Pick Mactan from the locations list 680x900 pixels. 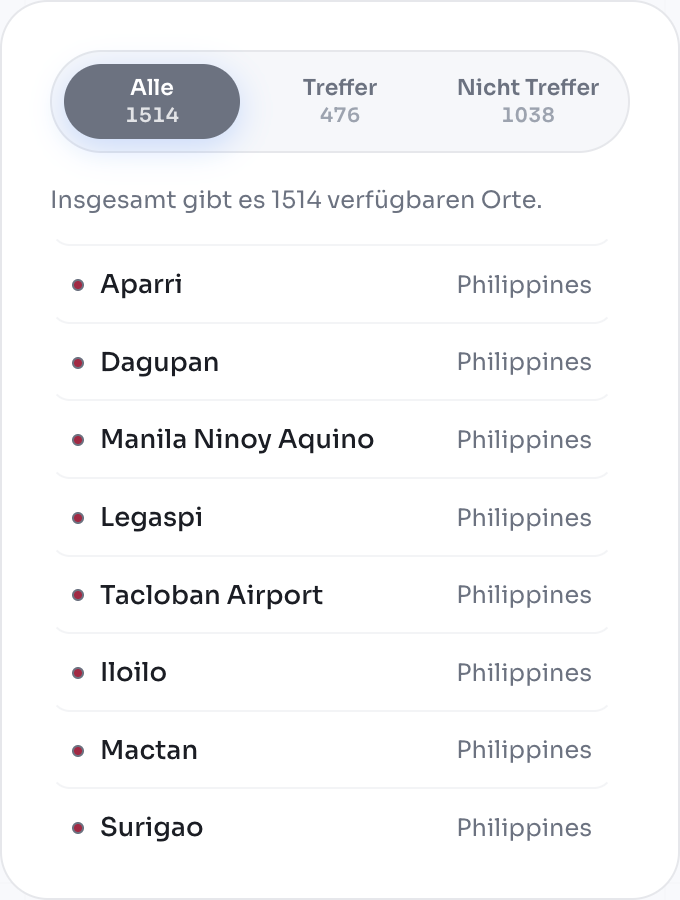click(149, 750)
